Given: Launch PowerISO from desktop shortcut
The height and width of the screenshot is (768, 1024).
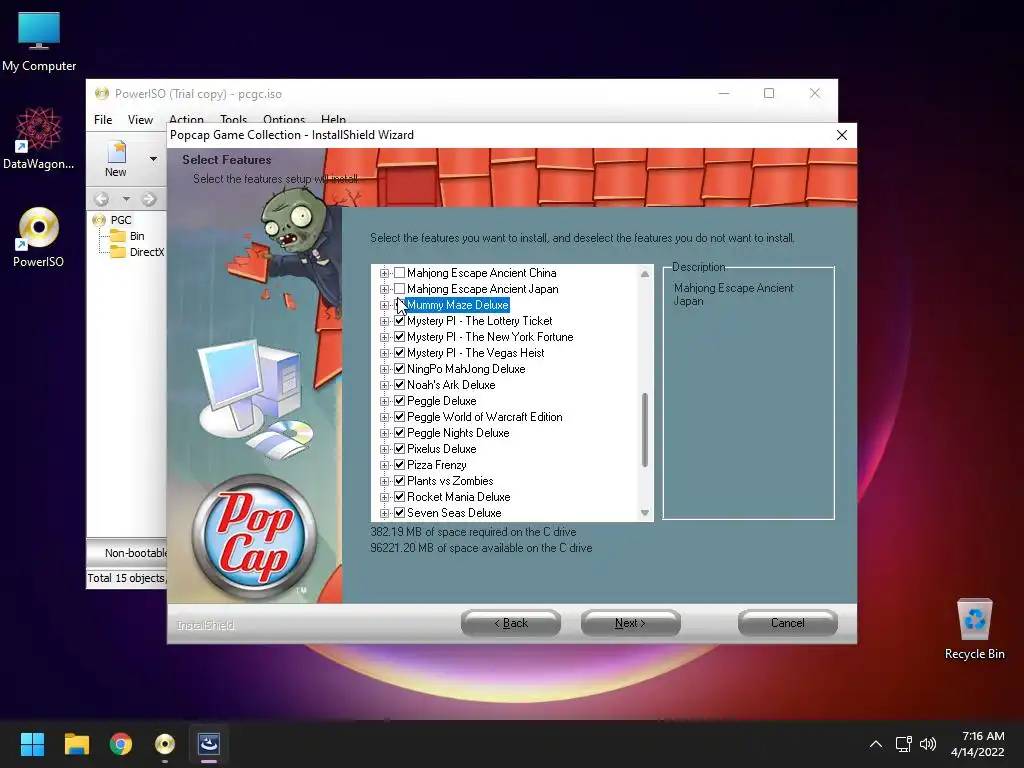Looking at the screenshot, I should tap(39, 236).
